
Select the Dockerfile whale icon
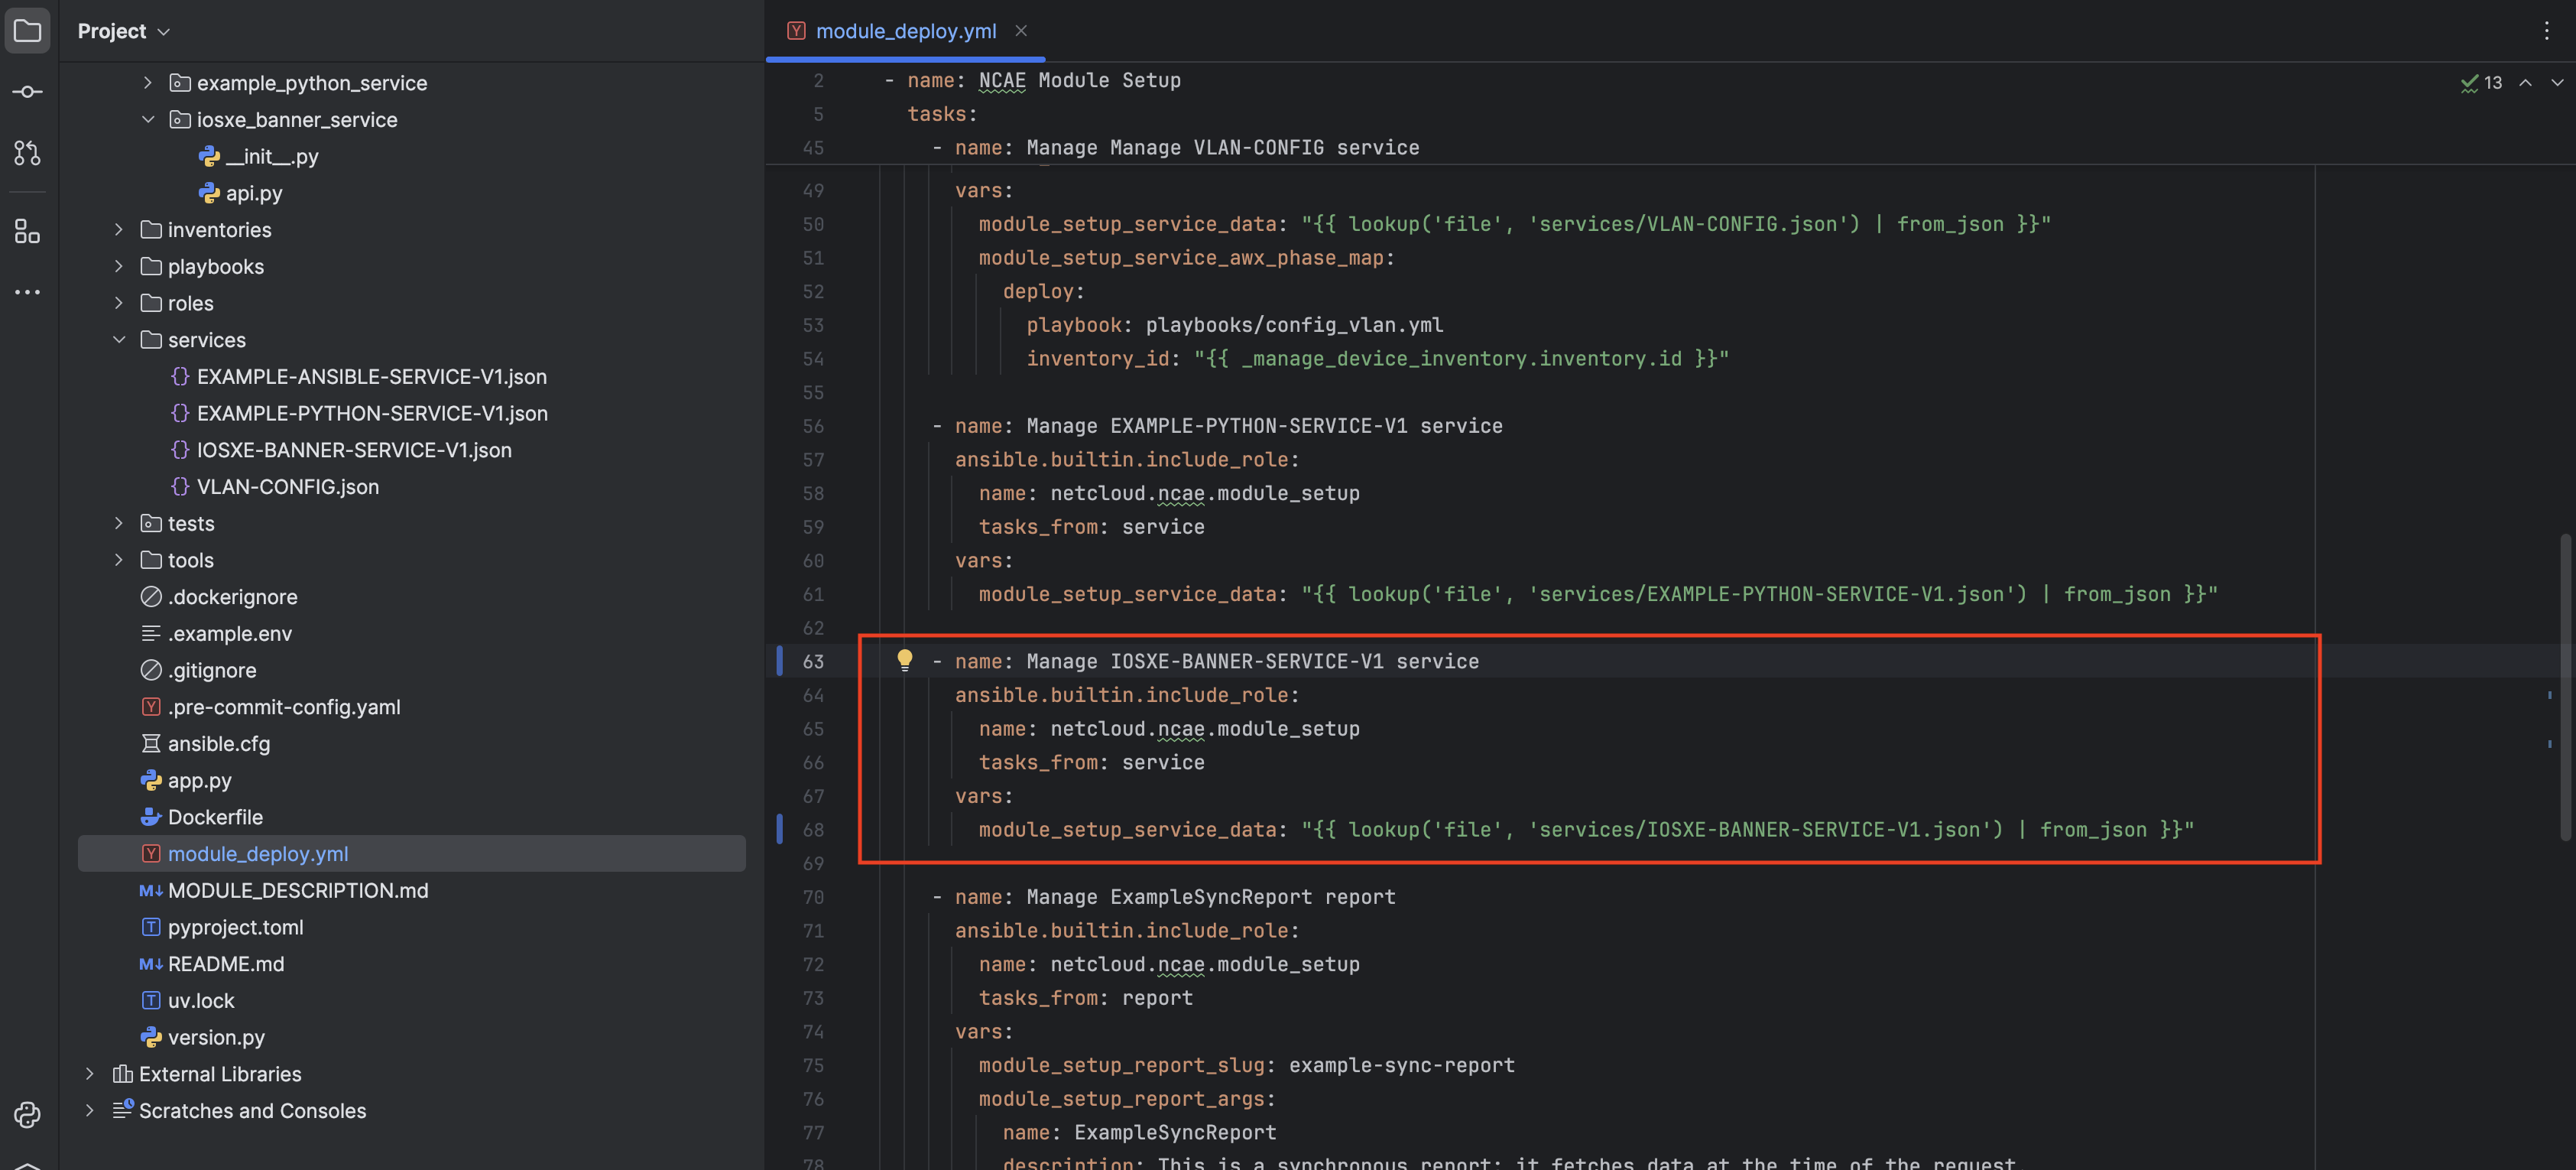coord(151,817)
